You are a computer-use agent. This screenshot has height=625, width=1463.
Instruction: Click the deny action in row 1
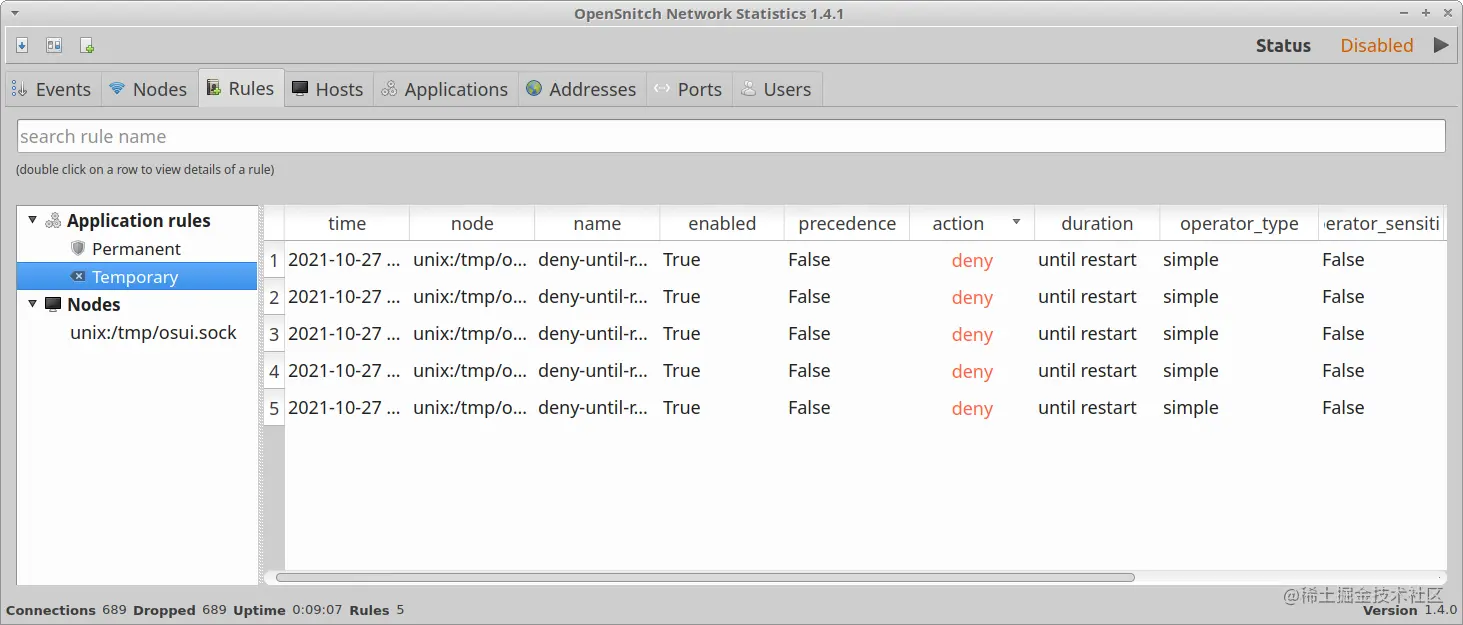pos(972,260)
